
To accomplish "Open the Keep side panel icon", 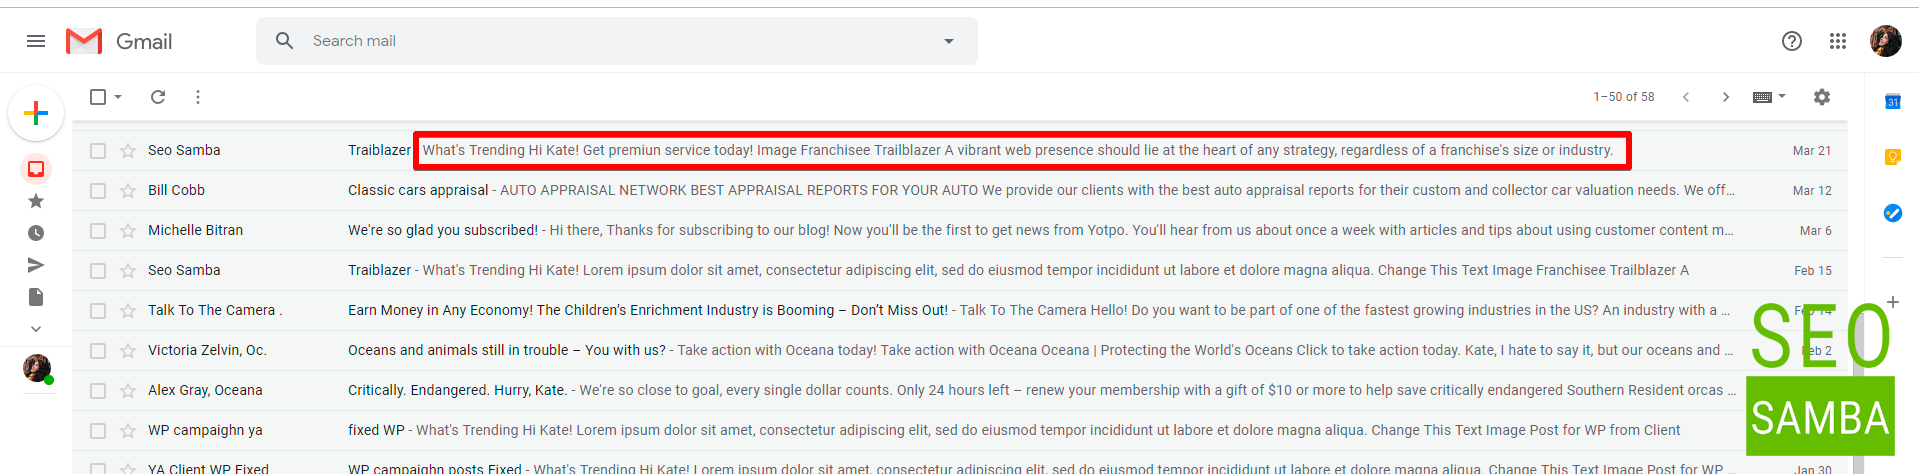I will point(1893,157).
